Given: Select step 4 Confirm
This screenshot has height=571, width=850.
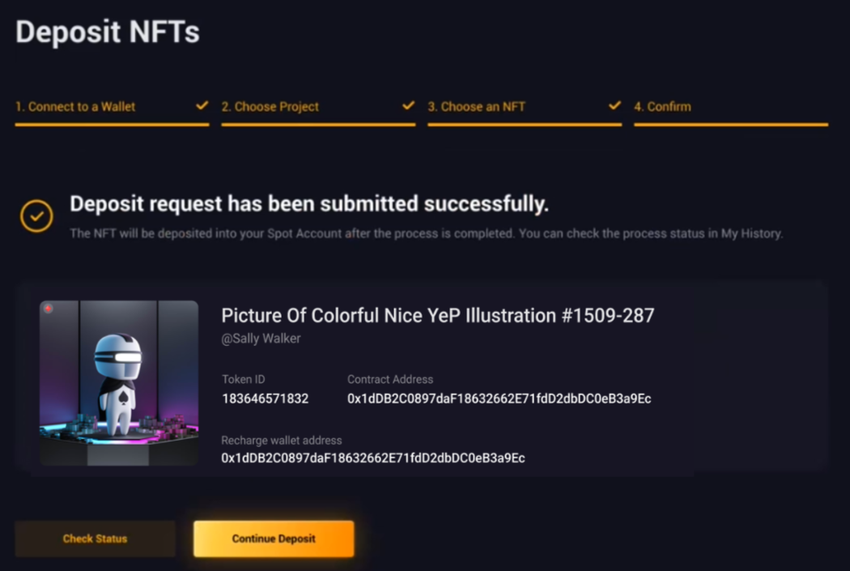Looking at the screenshot, I should tap(662, 107).
